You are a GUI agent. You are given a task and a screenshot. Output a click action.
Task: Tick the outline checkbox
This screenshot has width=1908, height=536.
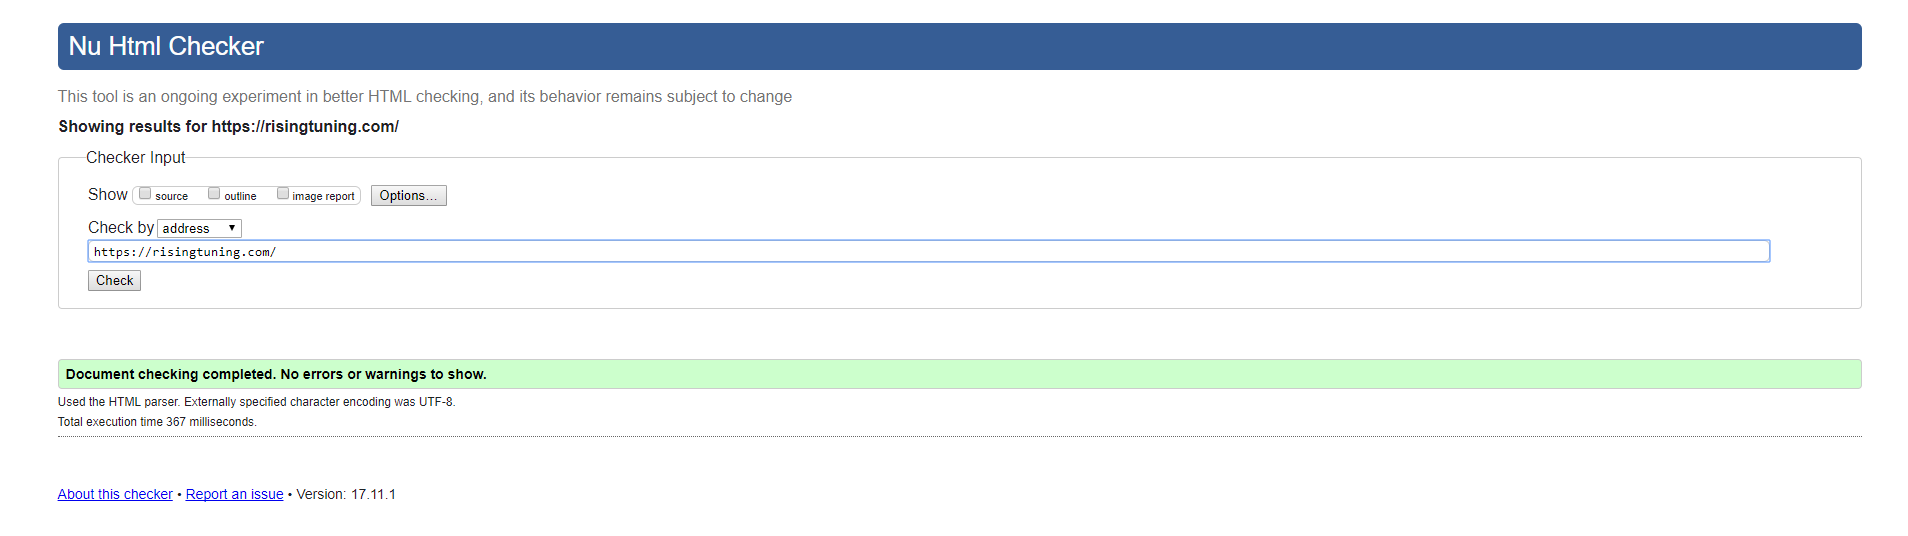coord(214,194)
